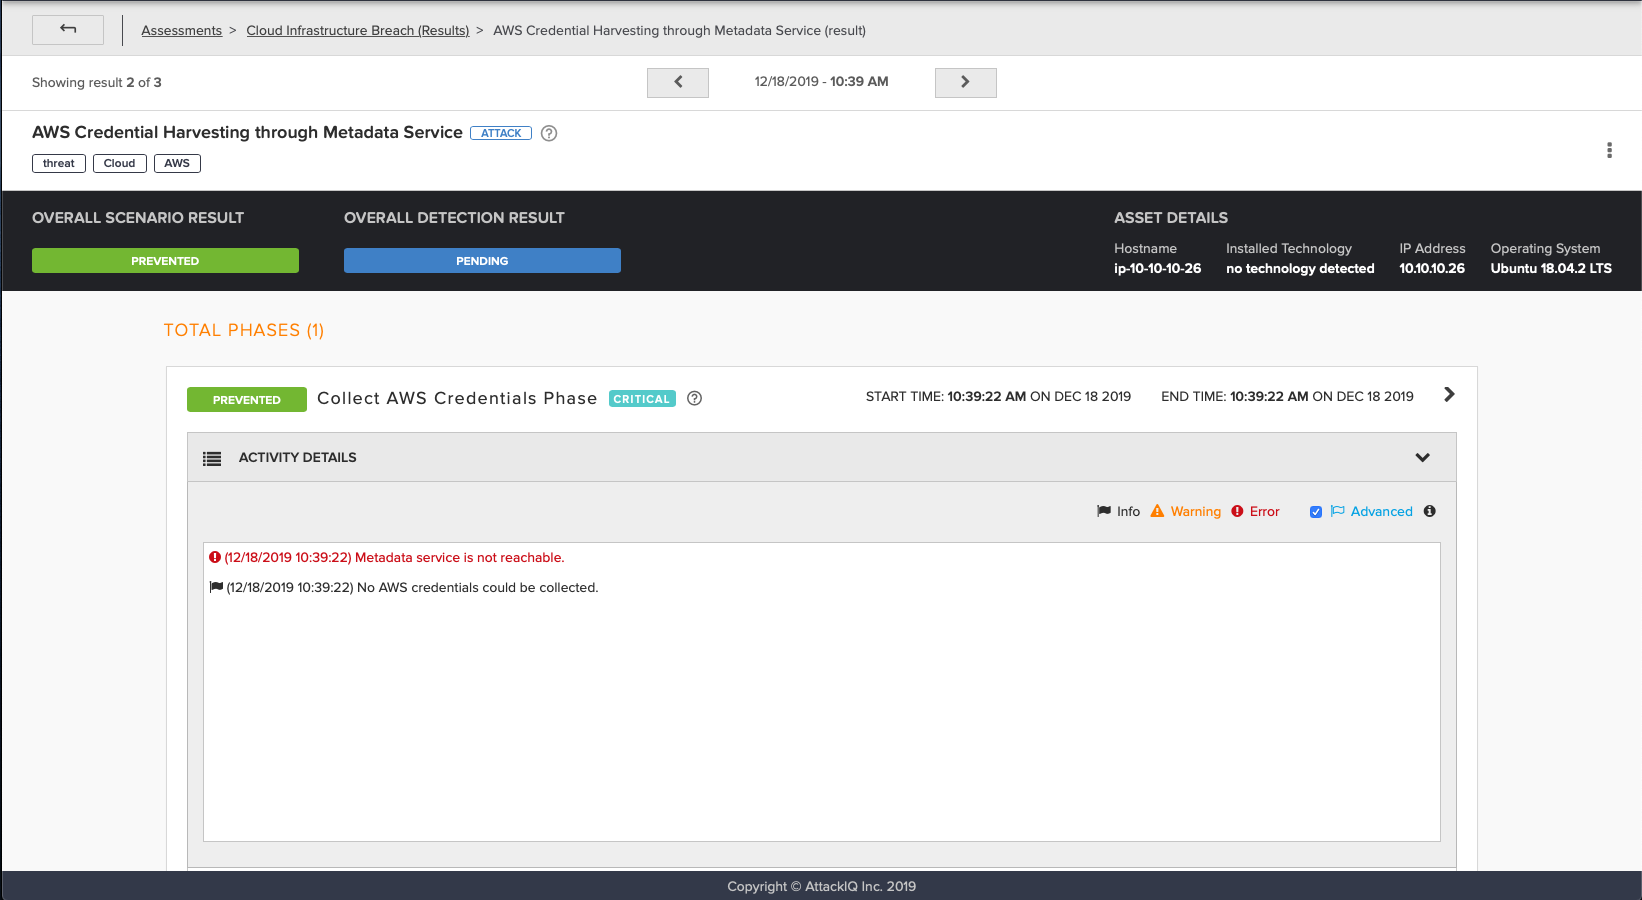Click the green PREVENTED scenario result bar
Screen dimensions: 1642x900
tap(165, 261)
